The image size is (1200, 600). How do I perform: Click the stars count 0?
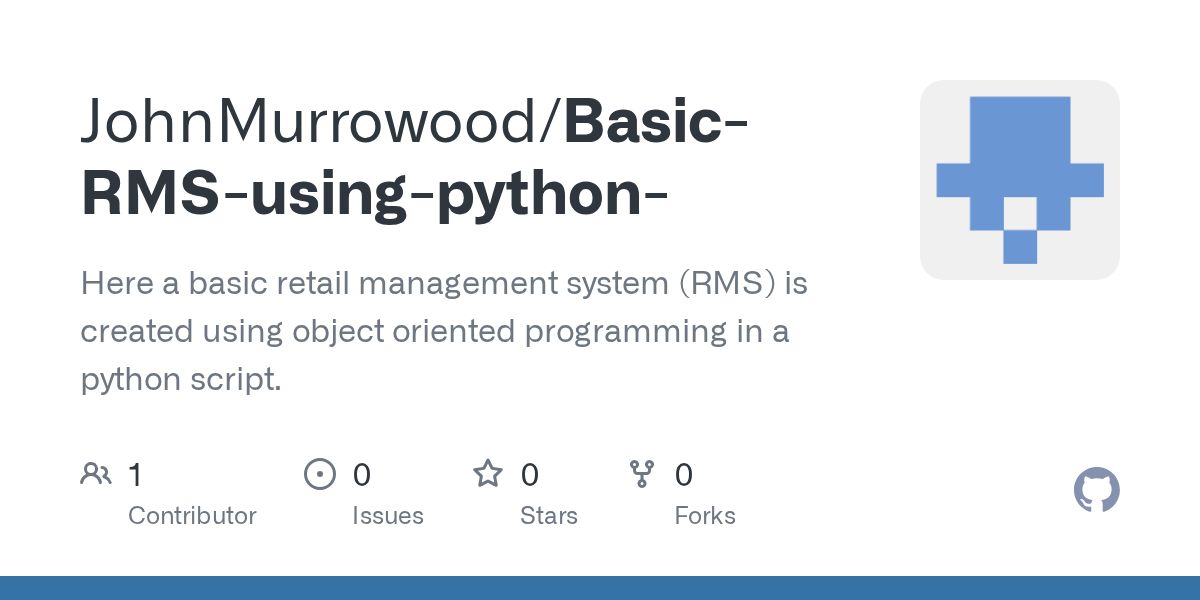530,474
